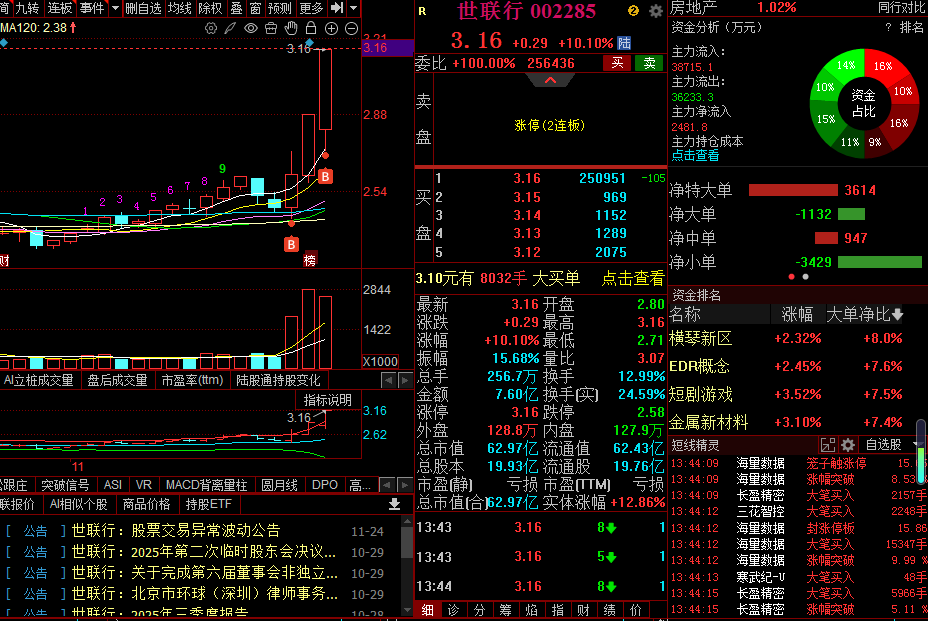
Task: Zoom in chart with plus icon
Action: click(331, 28)
